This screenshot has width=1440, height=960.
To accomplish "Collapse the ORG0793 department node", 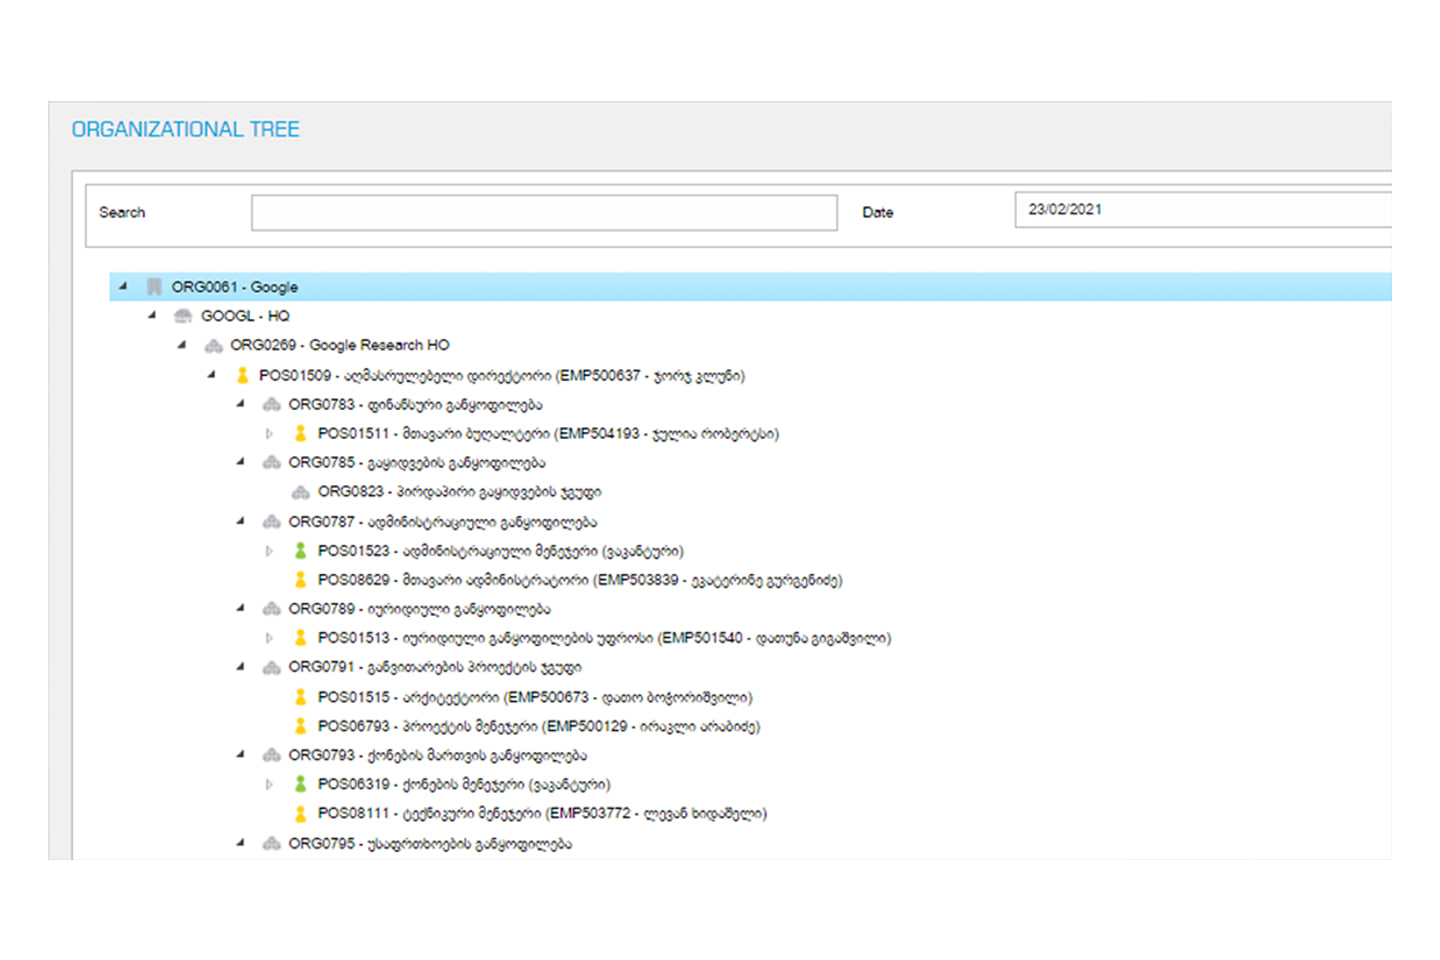I will point(240,754).
